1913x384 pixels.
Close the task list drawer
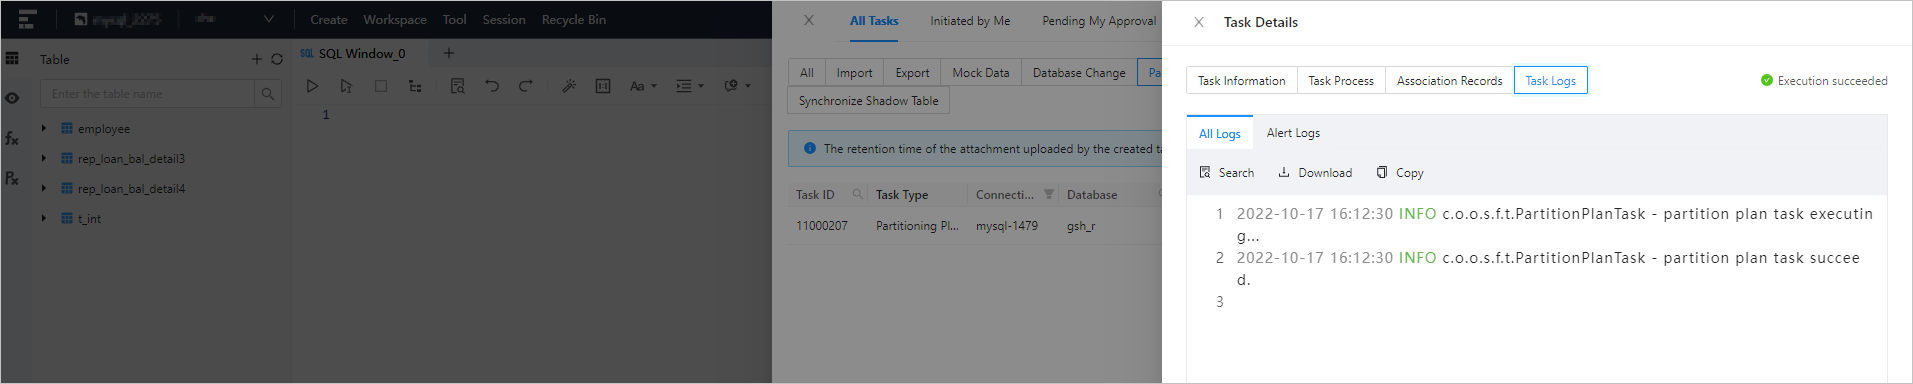click(x=809, y=20)
